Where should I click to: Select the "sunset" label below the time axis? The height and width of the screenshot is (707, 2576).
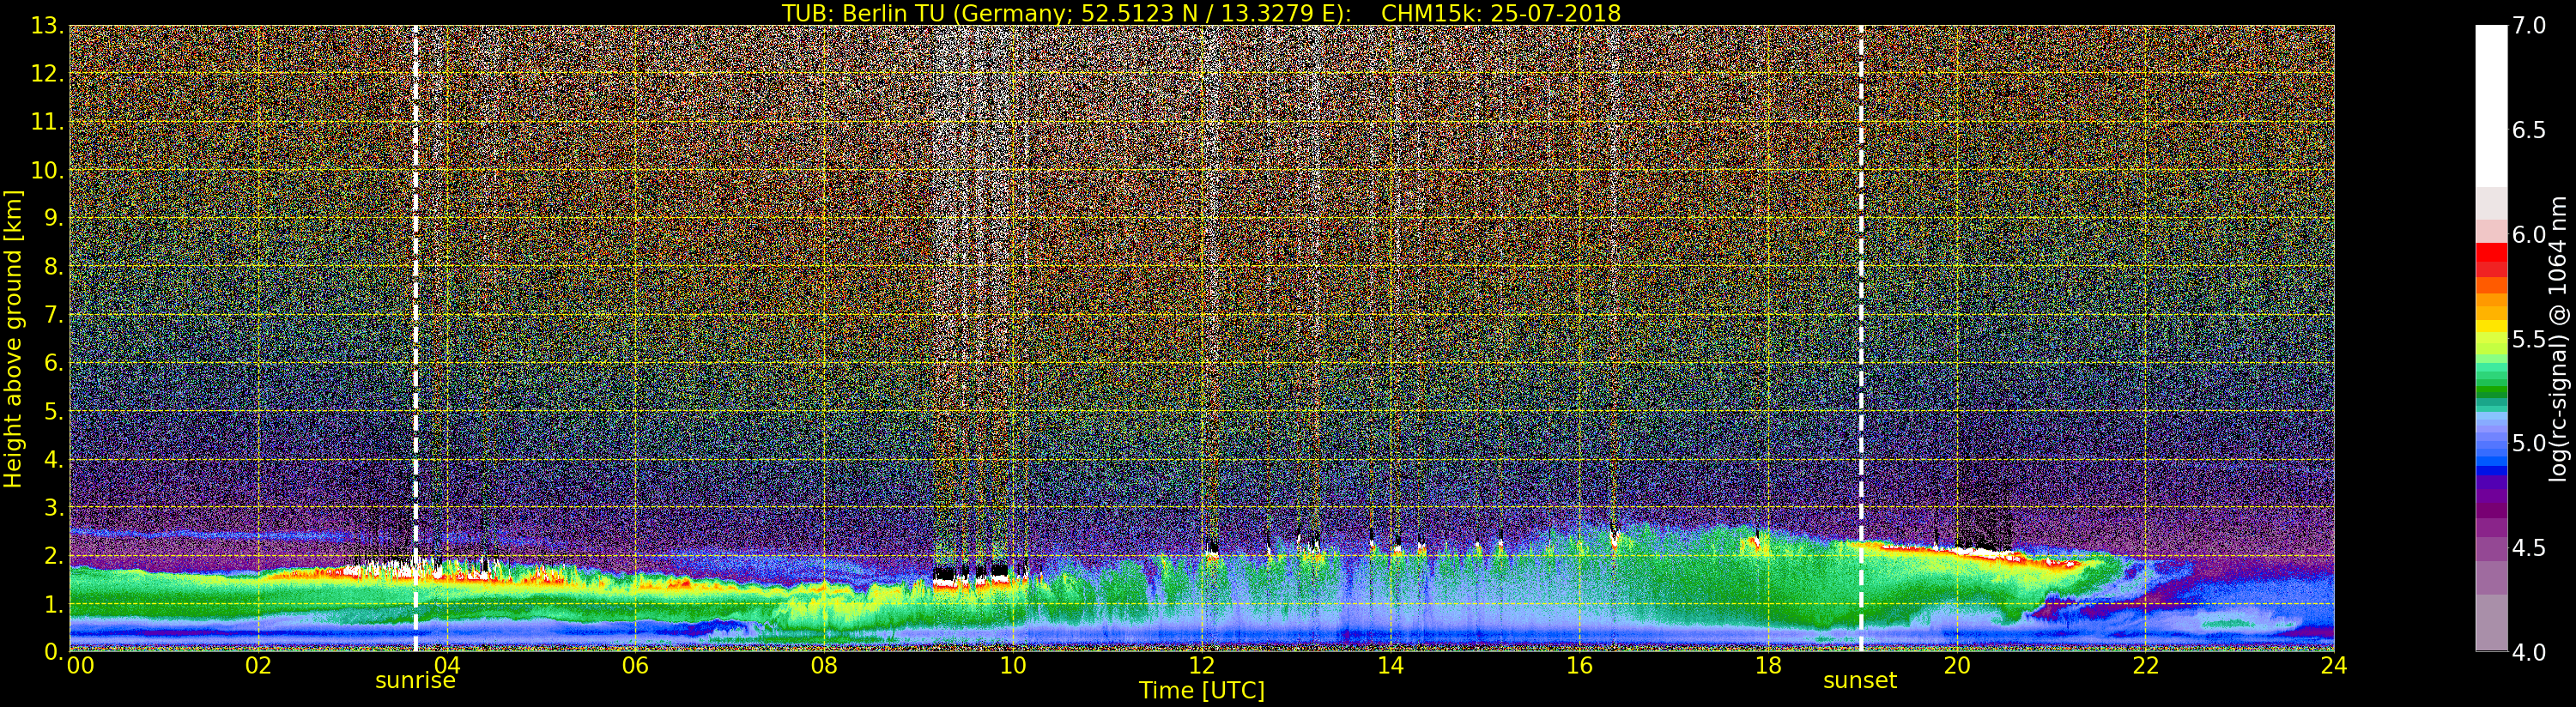[x=1860, y=681]
